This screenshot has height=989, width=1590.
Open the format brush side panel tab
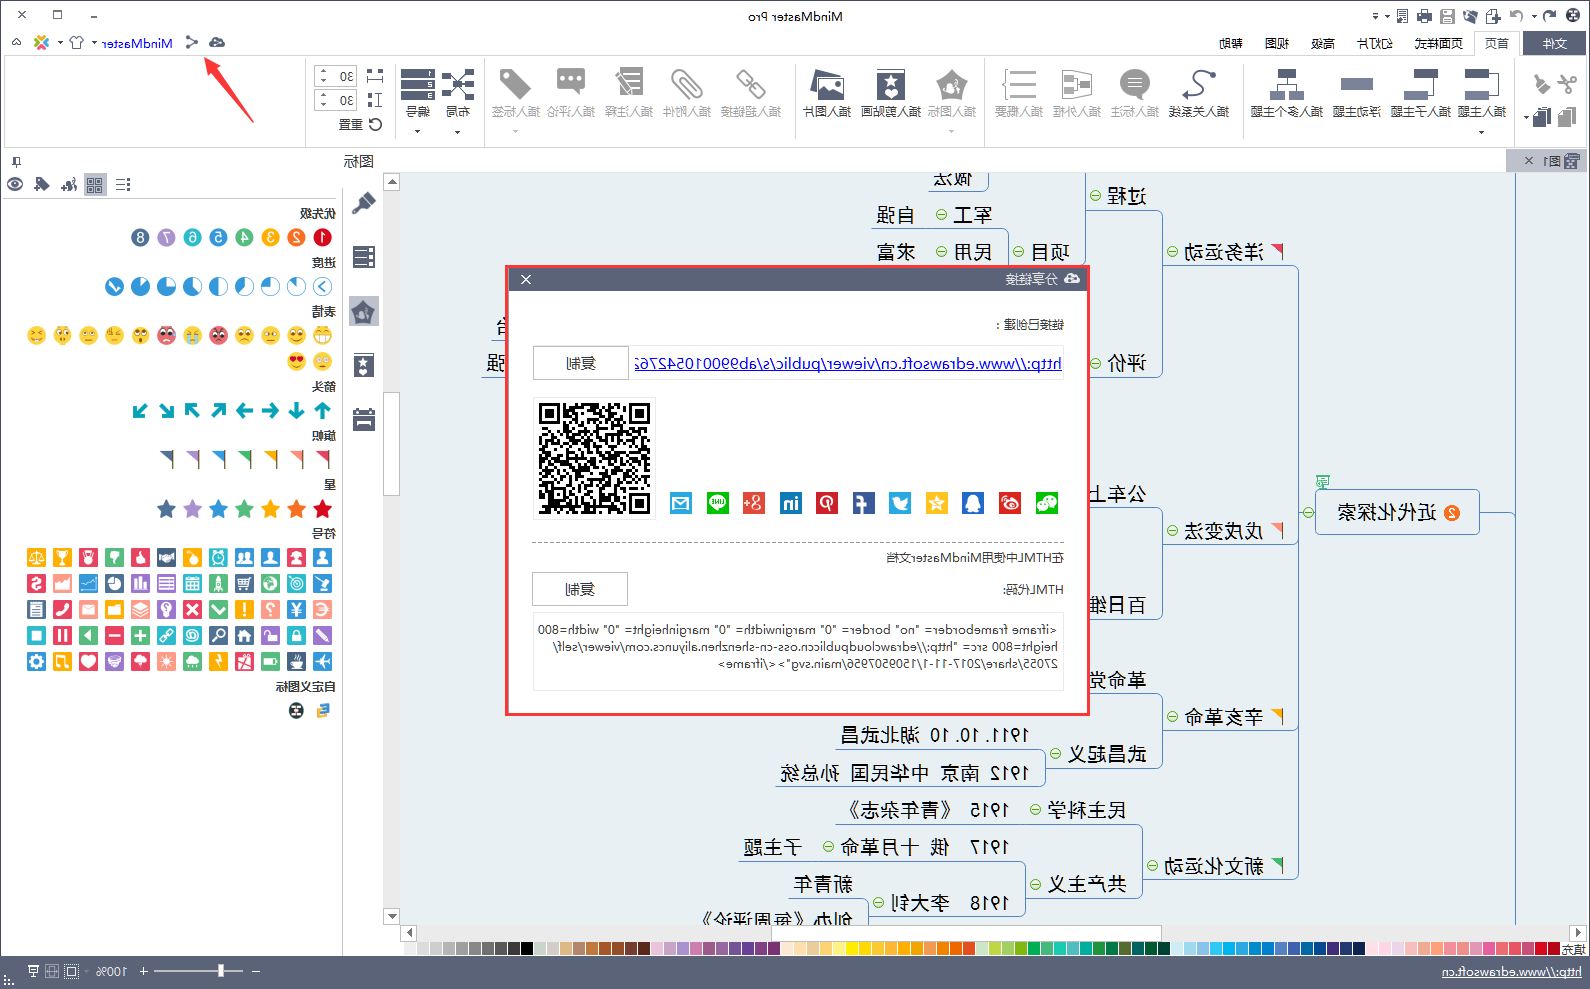click(x=364, y=203)
